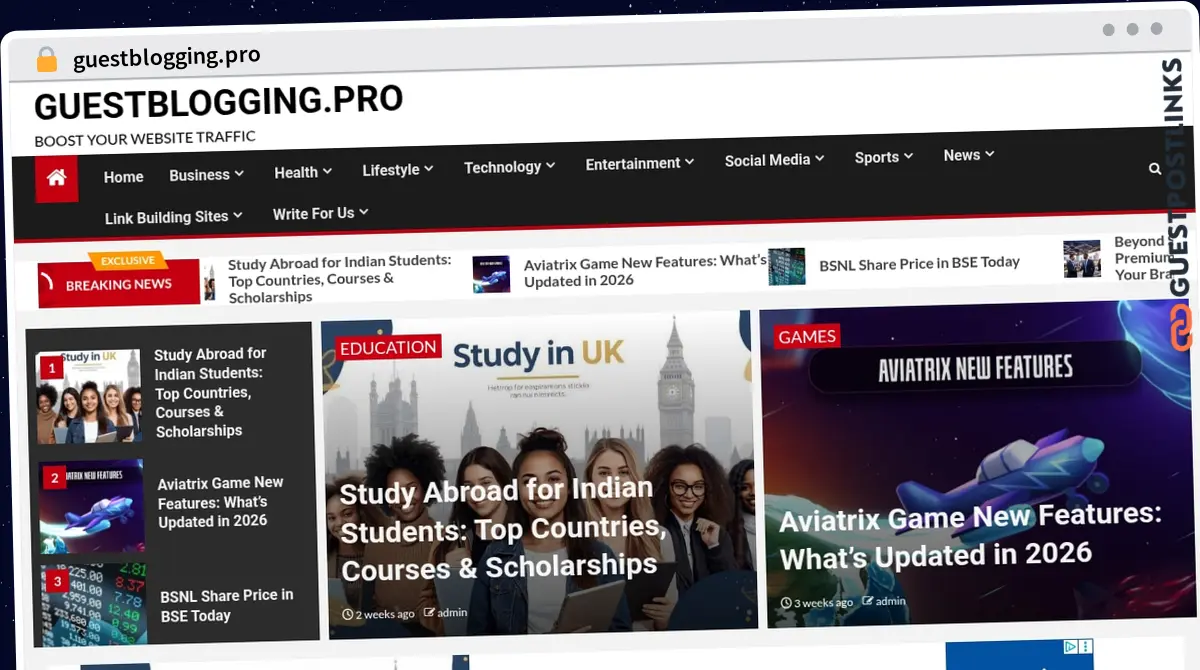Open ticker headline BSNL Share Price in BSE Today
The image size is (1200, 670).
point(919,263)
